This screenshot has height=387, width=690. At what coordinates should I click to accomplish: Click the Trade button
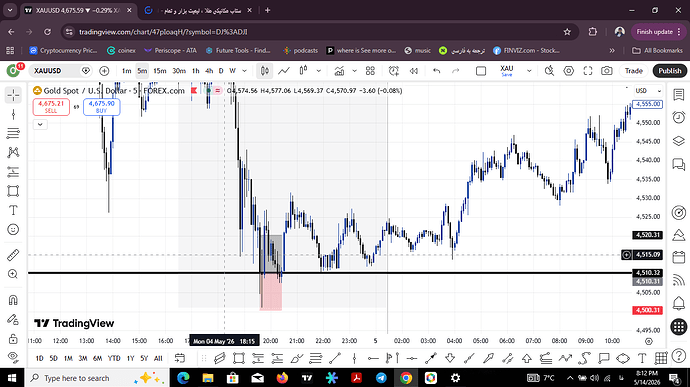[x=634, y=71]
